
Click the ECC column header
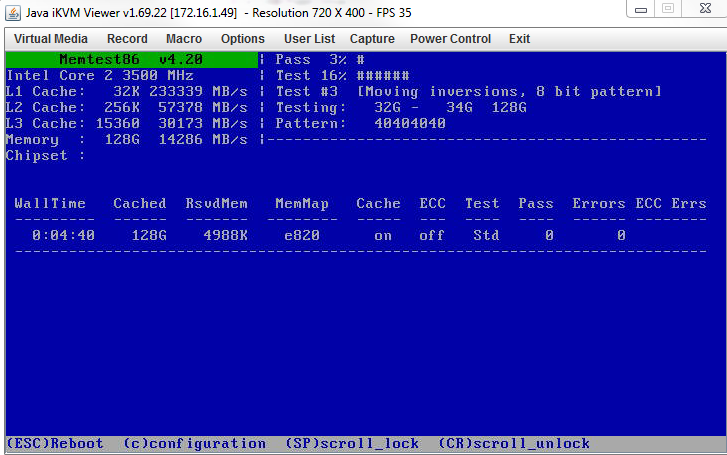pos(433,204)
